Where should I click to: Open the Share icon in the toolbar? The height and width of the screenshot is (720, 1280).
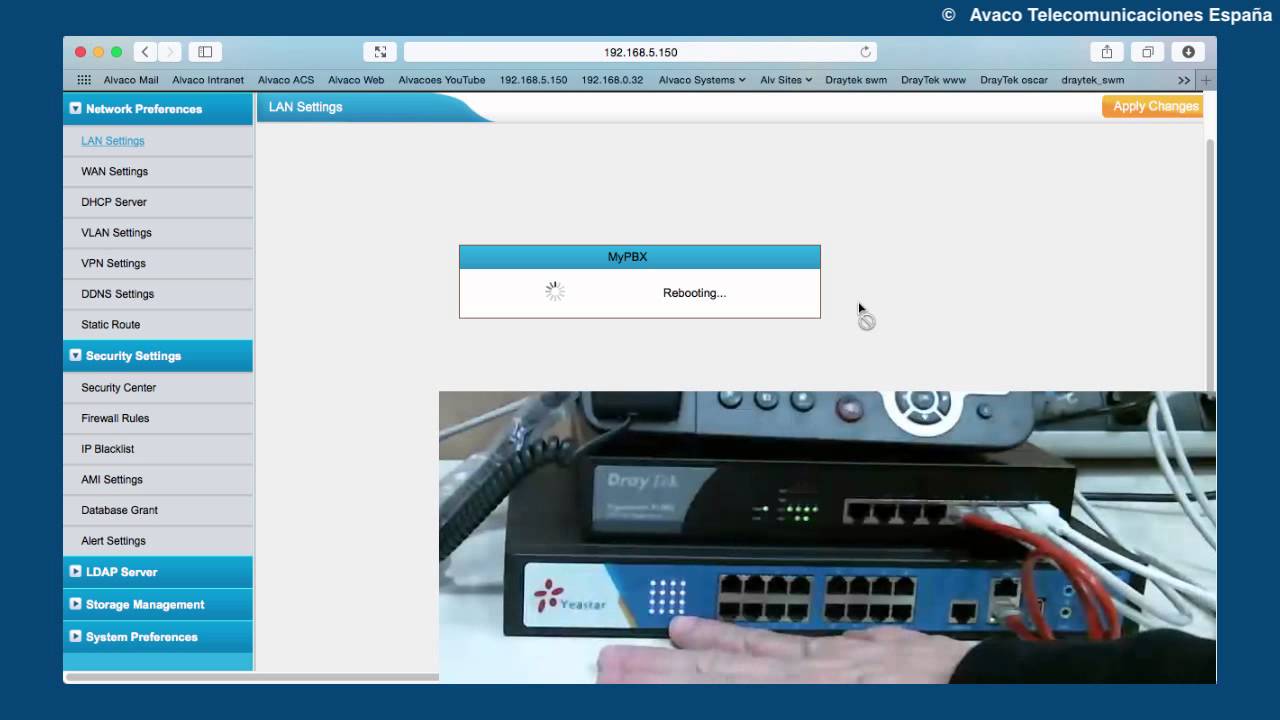click(1107, 52)
